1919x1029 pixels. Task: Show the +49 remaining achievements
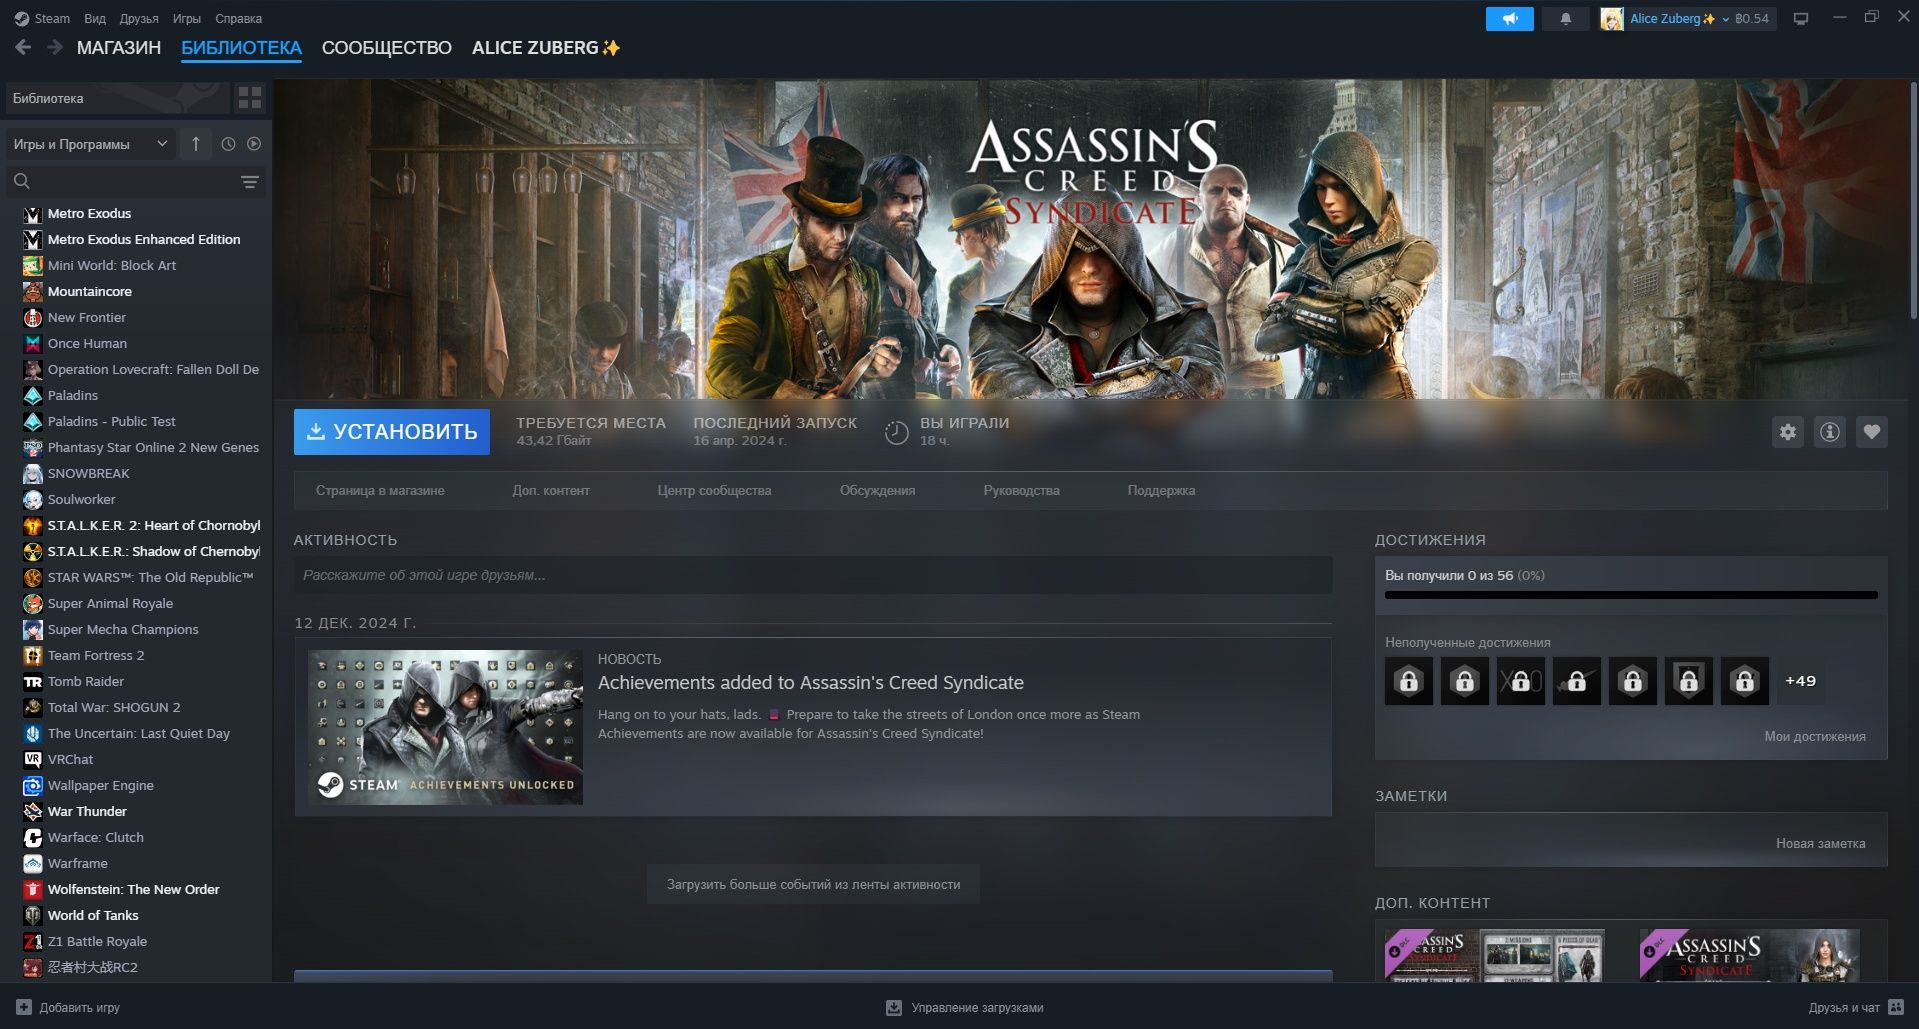(1800, 681)
